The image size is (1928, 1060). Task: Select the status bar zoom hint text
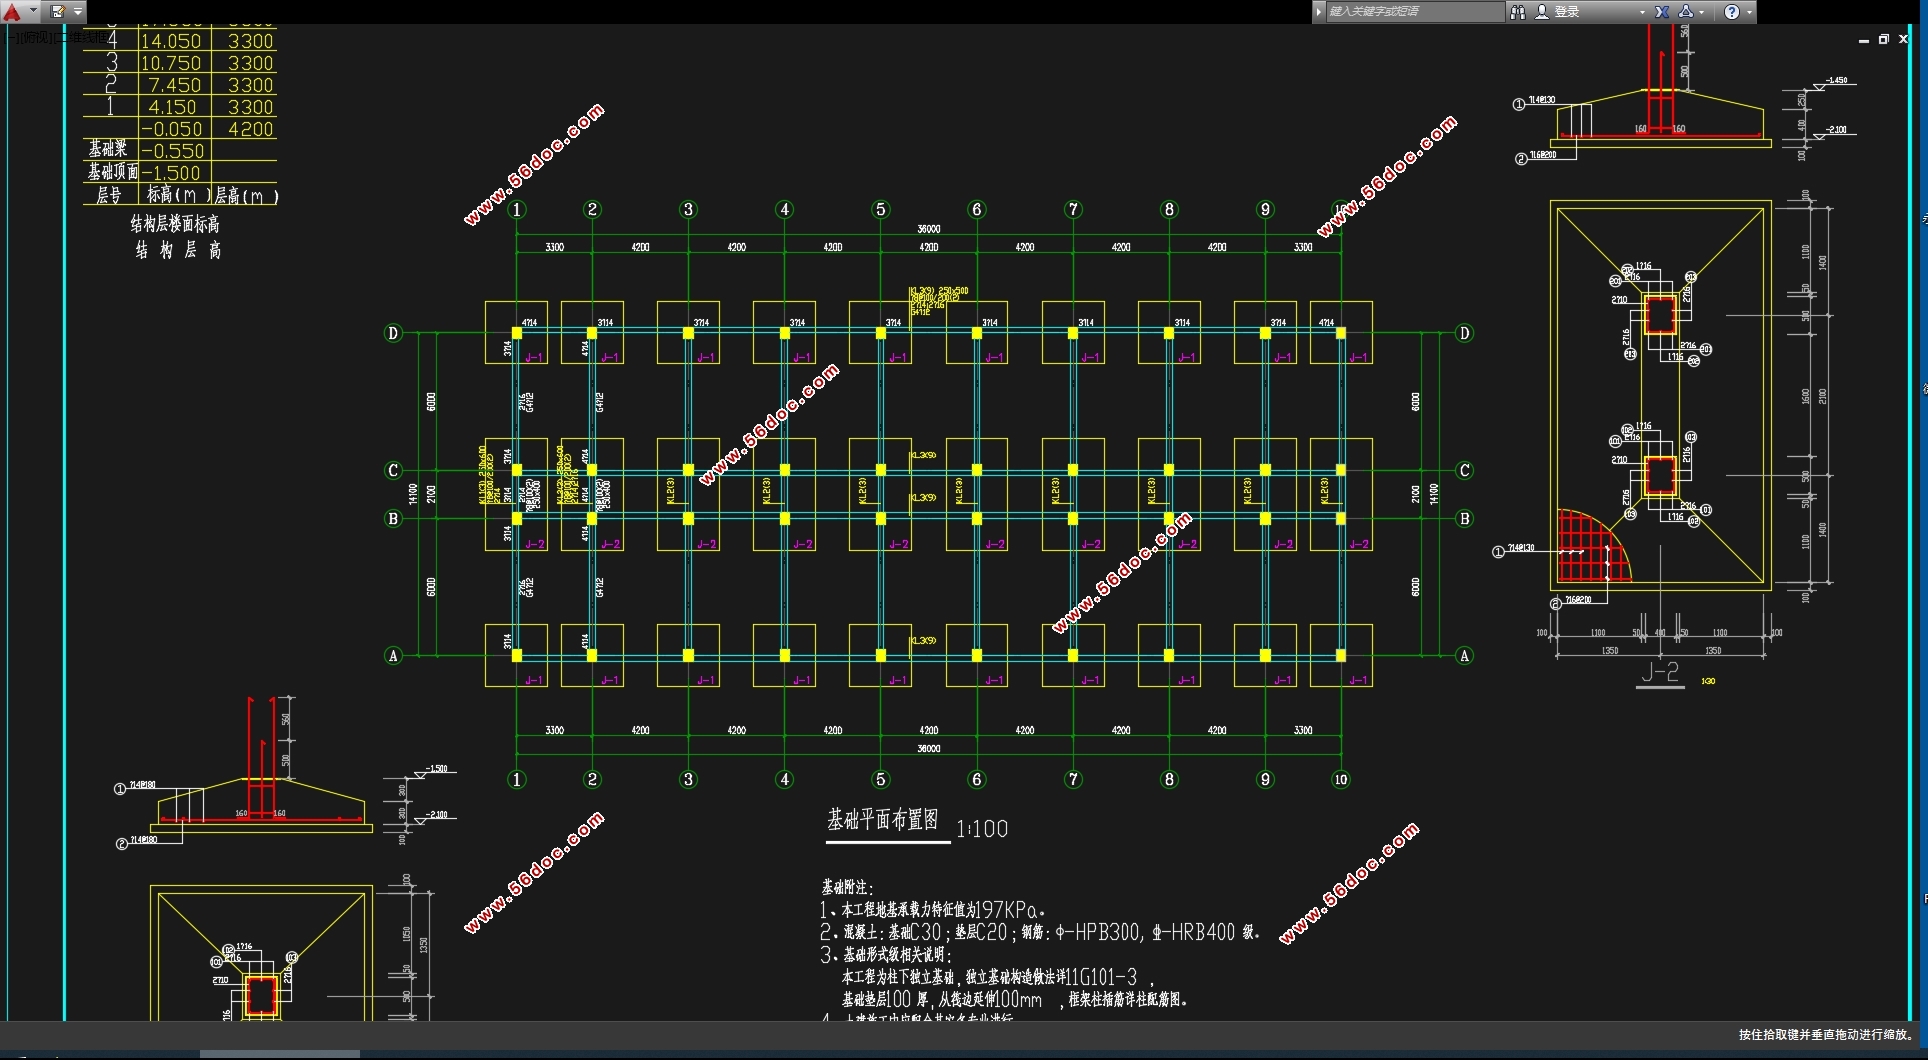1827,1035
